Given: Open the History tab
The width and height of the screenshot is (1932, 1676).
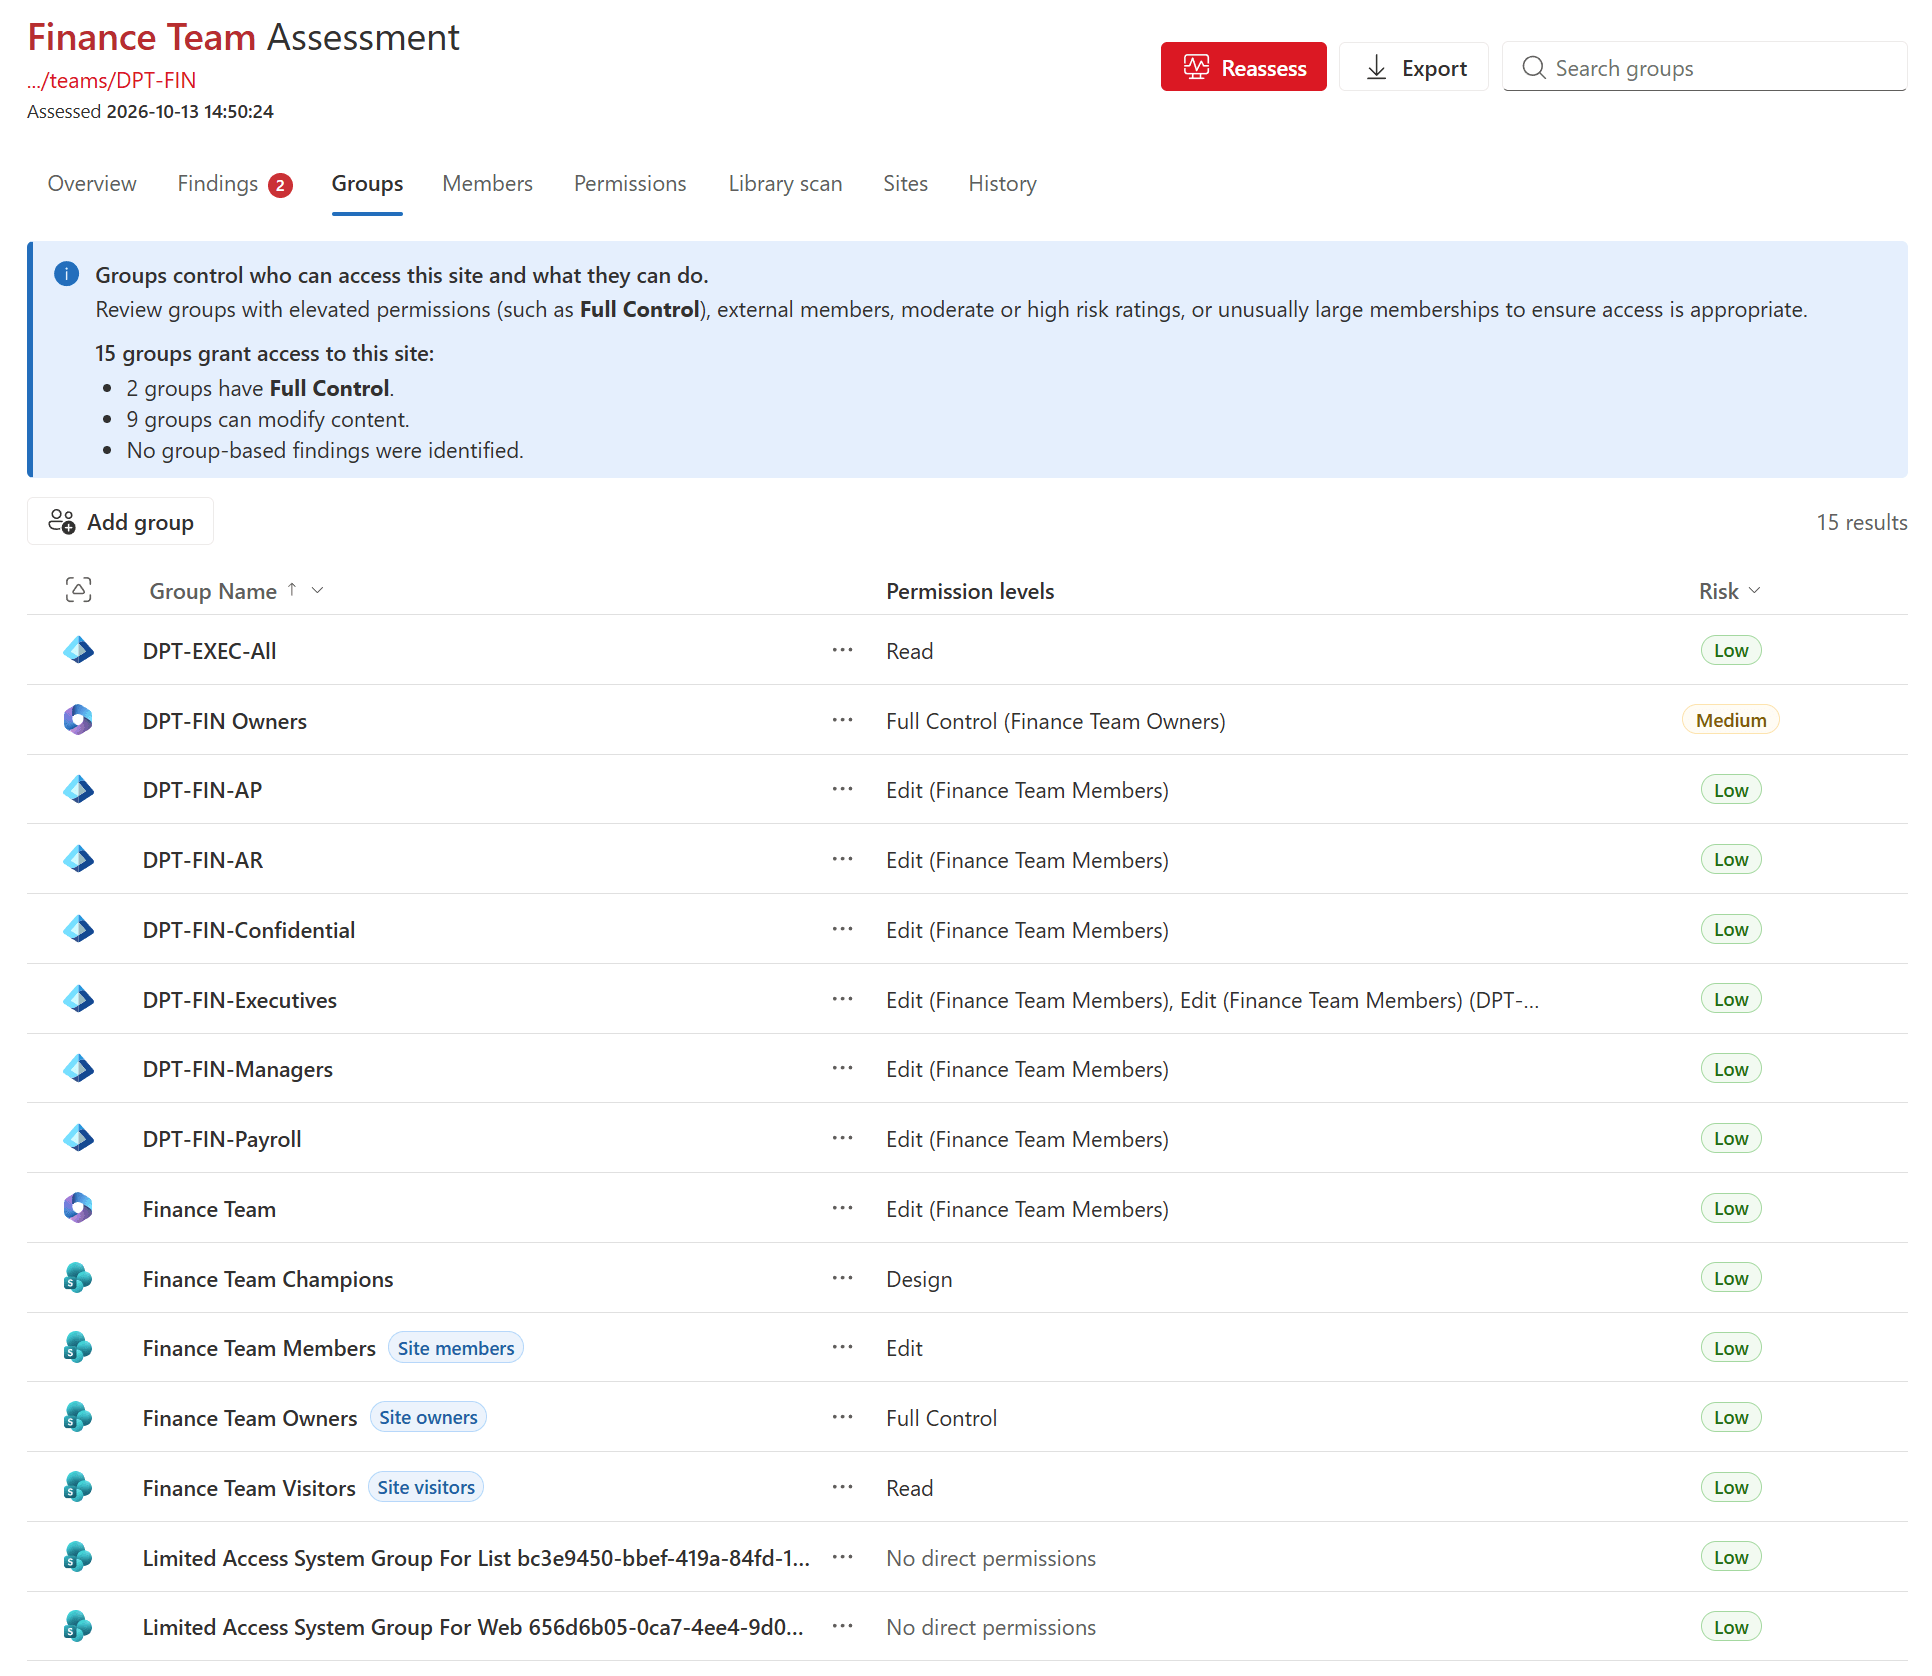Looking at the screenshot, I should 1002,184.
